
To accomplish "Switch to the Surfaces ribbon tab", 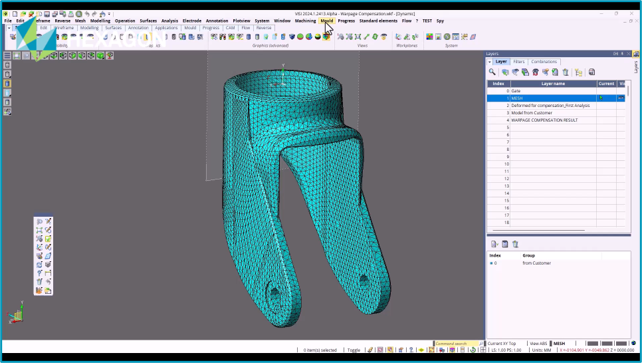I will [113, 28].
